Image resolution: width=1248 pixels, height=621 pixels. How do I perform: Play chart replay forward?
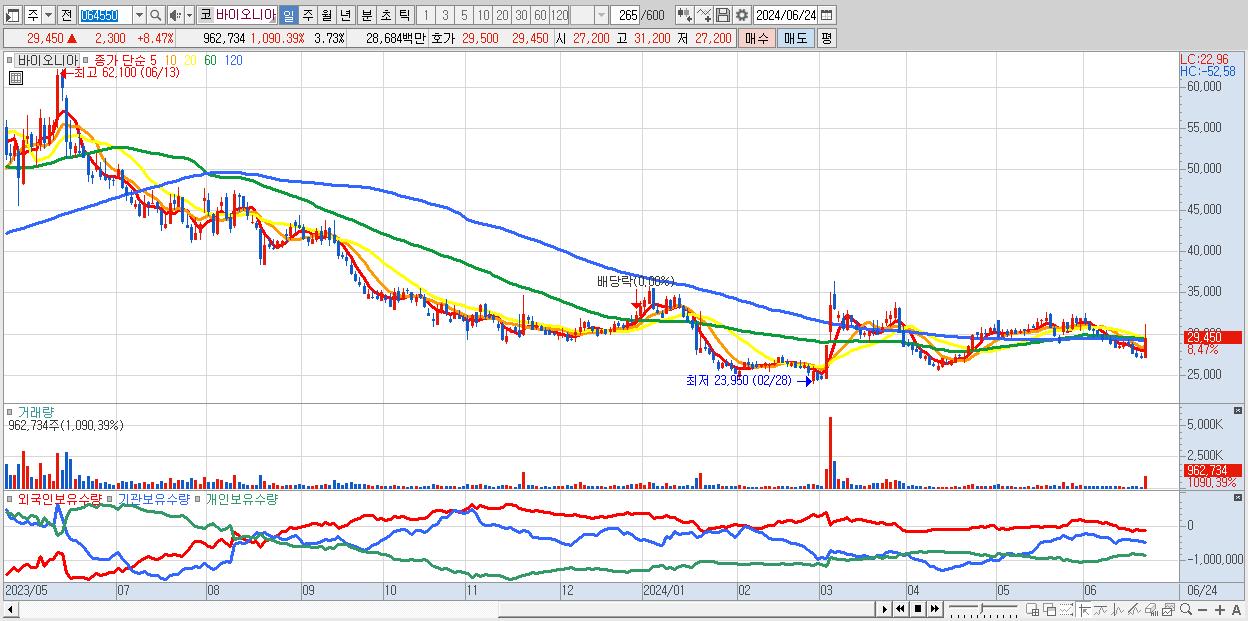[885, 609]
